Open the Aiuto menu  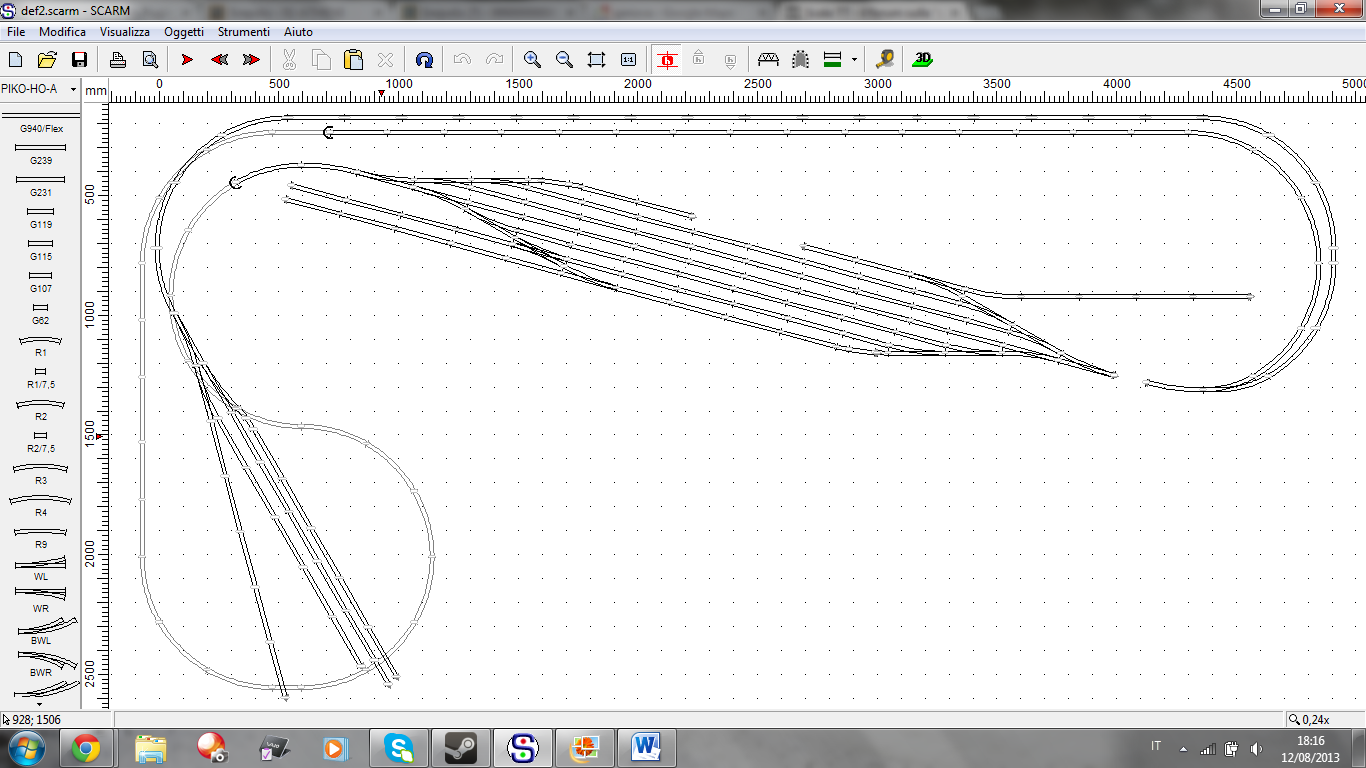(x=298, y=32)
